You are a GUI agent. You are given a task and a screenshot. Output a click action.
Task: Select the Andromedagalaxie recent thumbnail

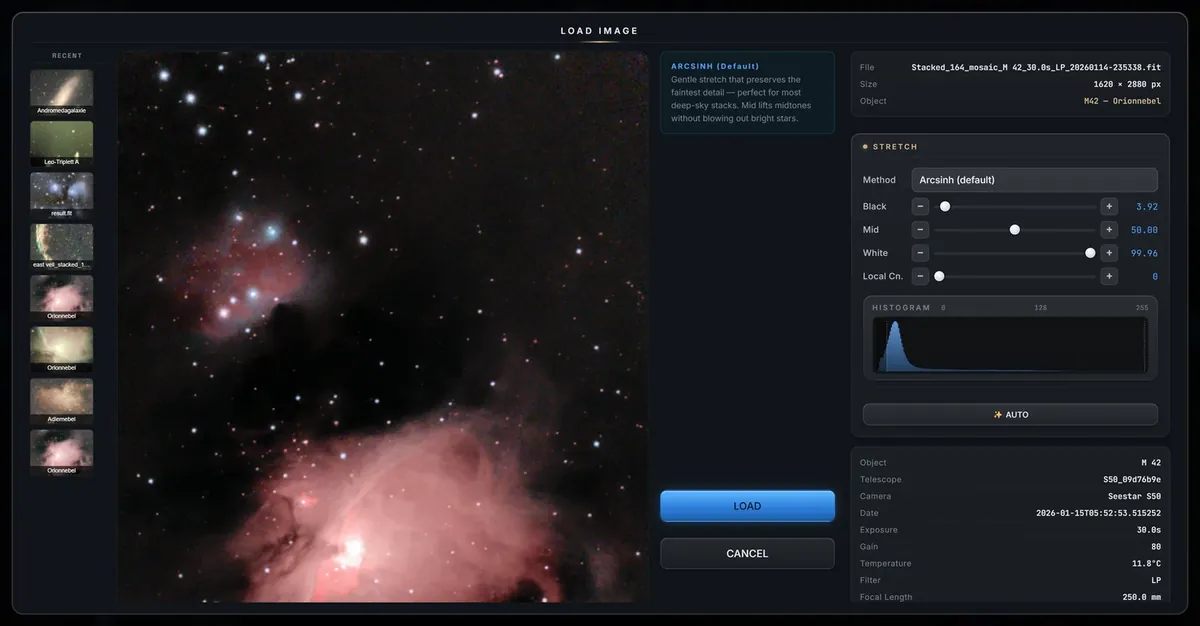click(x=62, y=92)
